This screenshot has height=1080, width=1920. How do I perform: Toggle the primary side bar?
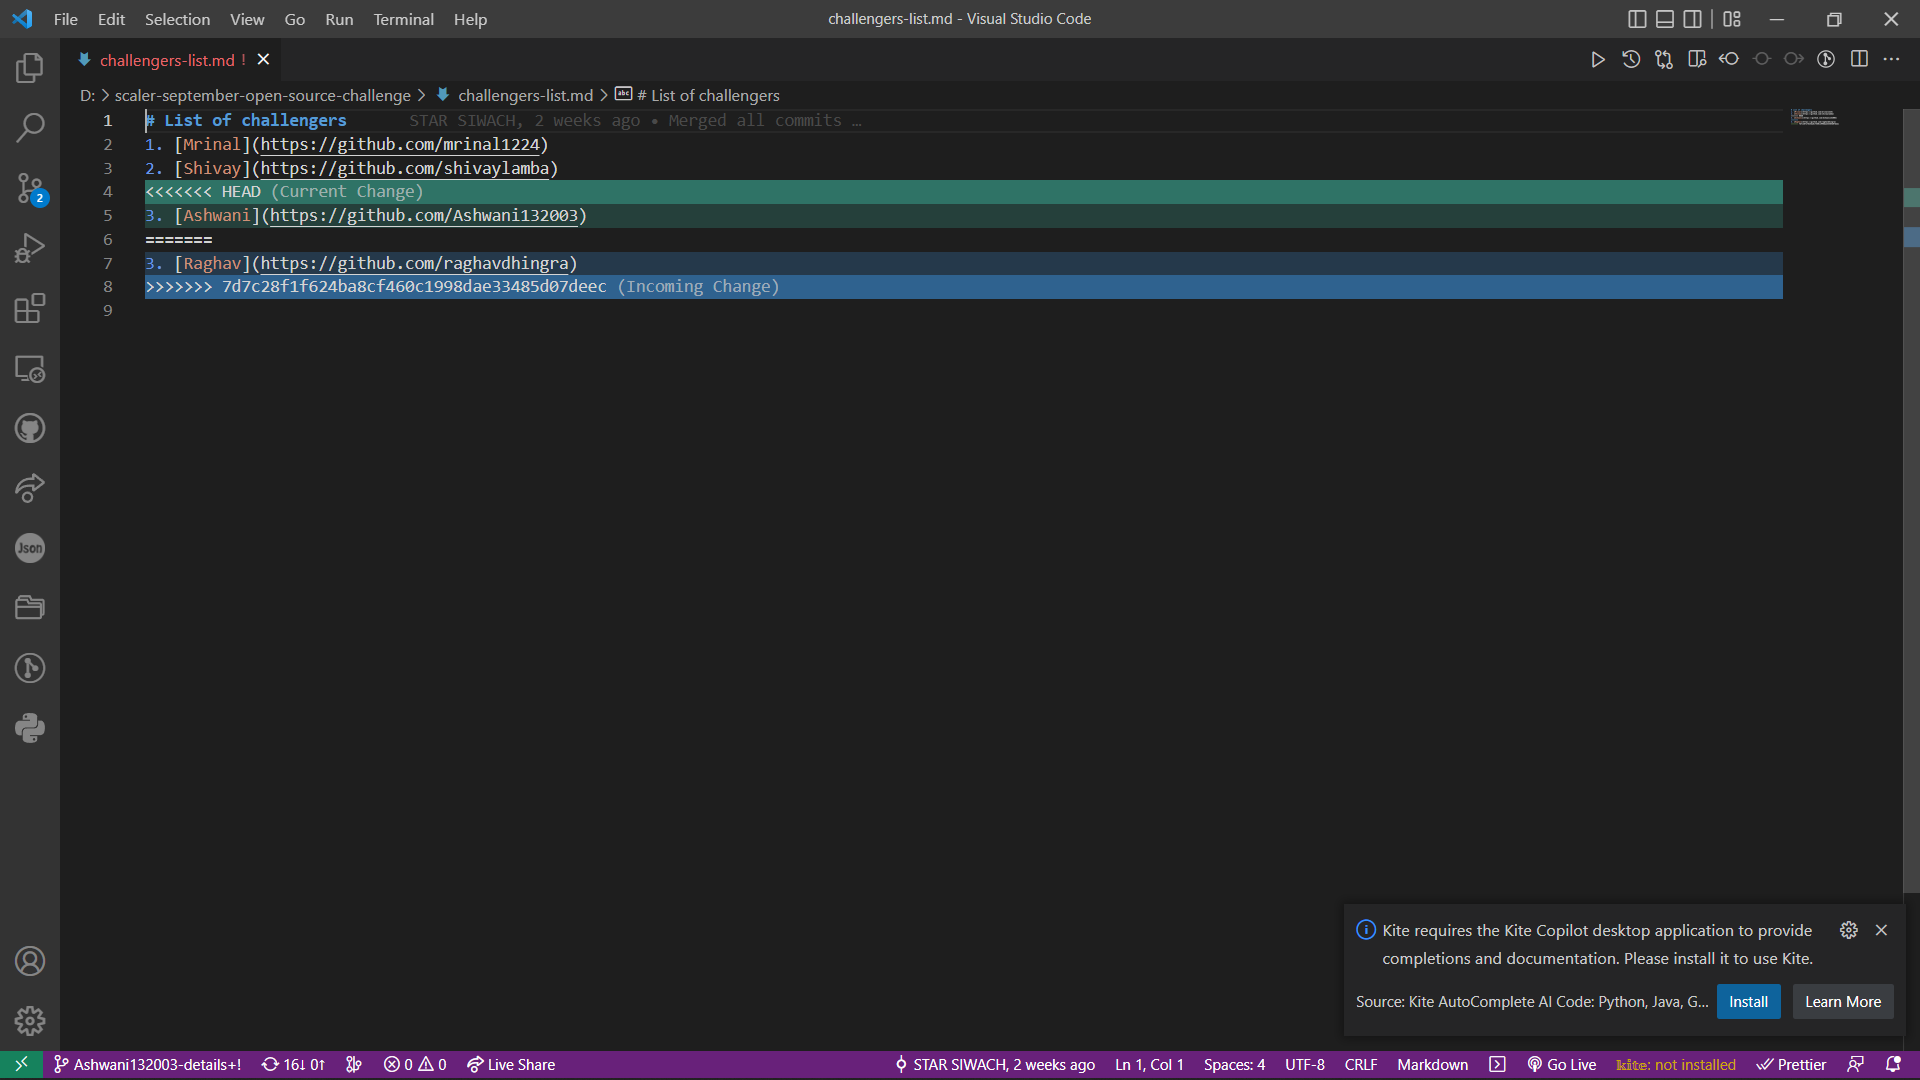pos(1637,19)
